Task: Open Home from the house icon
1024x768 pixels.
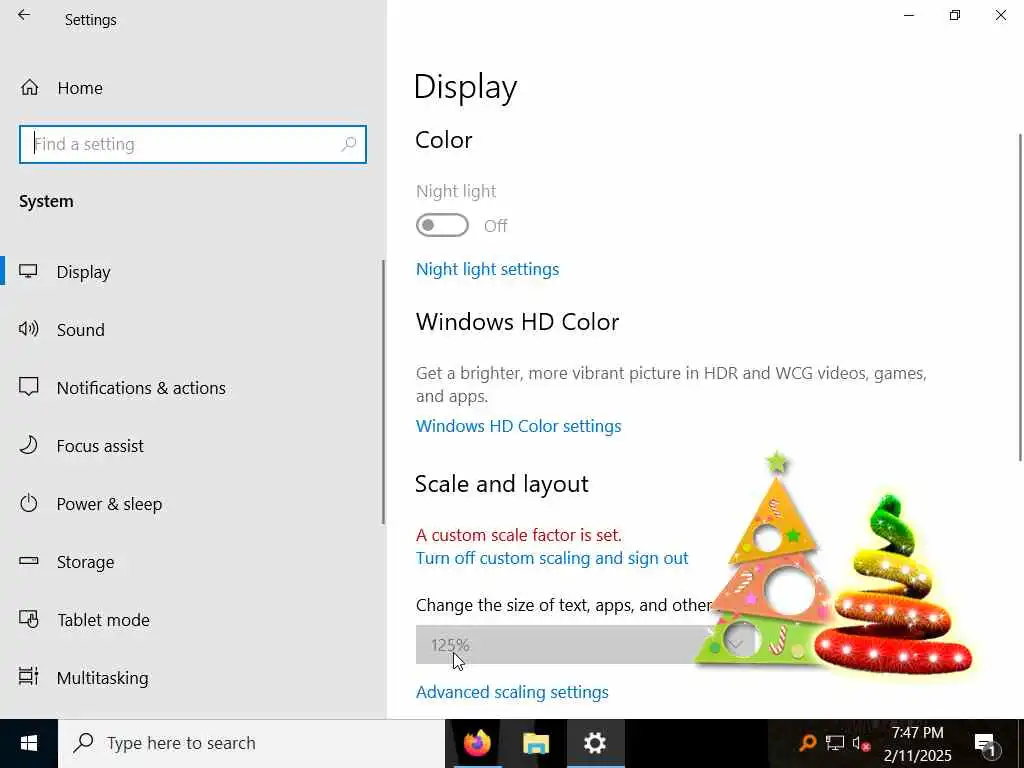Action: point(29,88)
